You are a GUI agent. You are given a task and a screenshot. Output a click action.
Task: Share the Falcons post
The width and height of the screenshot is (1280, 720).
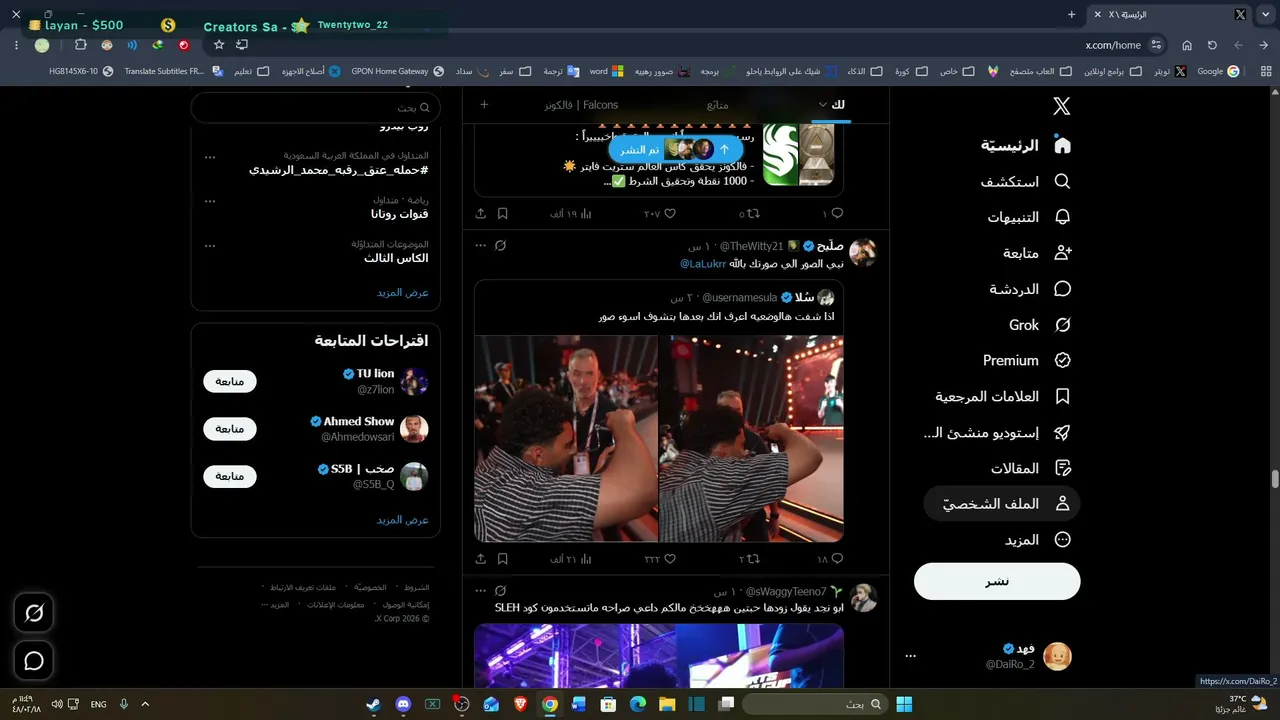pyautogui.click(x=481, y=214)
